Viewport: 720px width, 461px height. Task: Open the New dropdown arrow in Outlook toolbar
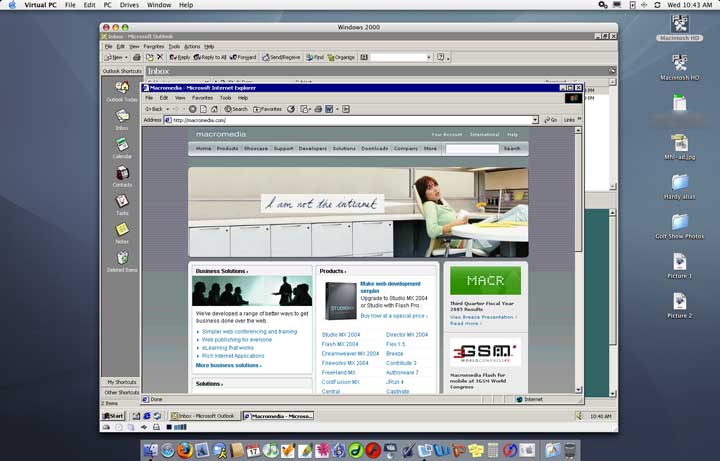126,58
